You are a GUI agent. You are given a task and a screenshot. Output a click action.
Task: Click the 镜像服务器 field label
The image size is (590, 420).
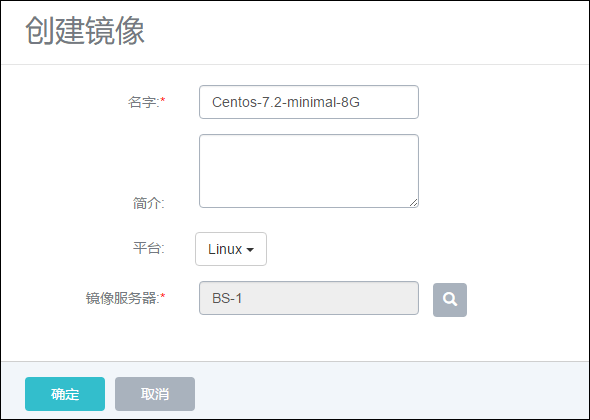pos(123,298)
